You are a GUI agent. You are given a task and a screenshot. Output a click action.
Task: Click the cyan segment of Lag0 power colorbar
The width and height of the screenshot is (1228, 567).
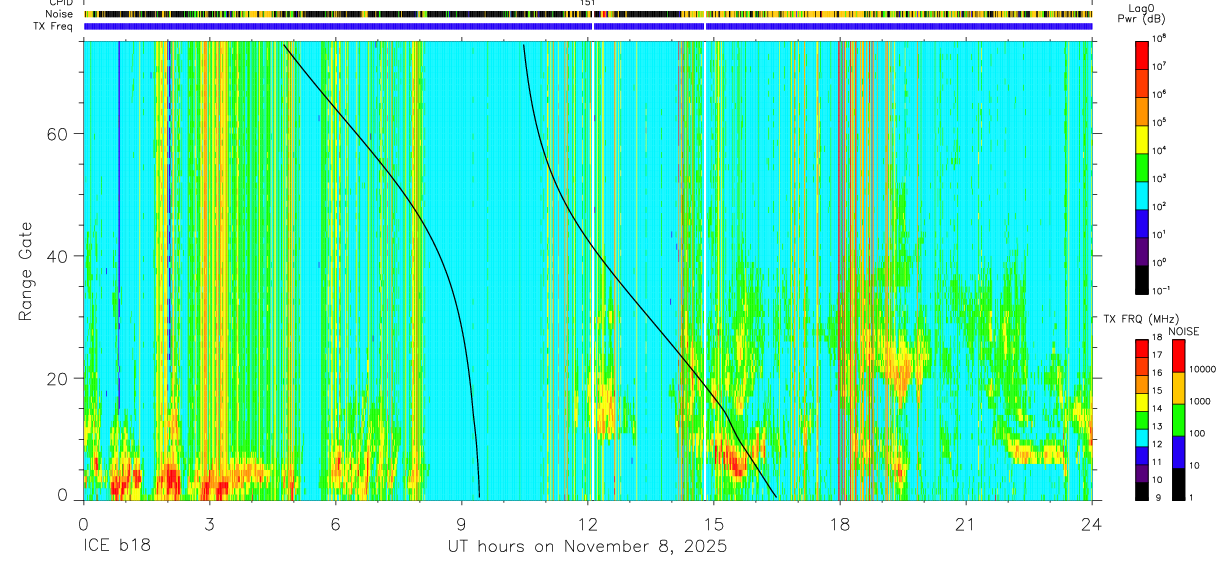(1143, 194)
